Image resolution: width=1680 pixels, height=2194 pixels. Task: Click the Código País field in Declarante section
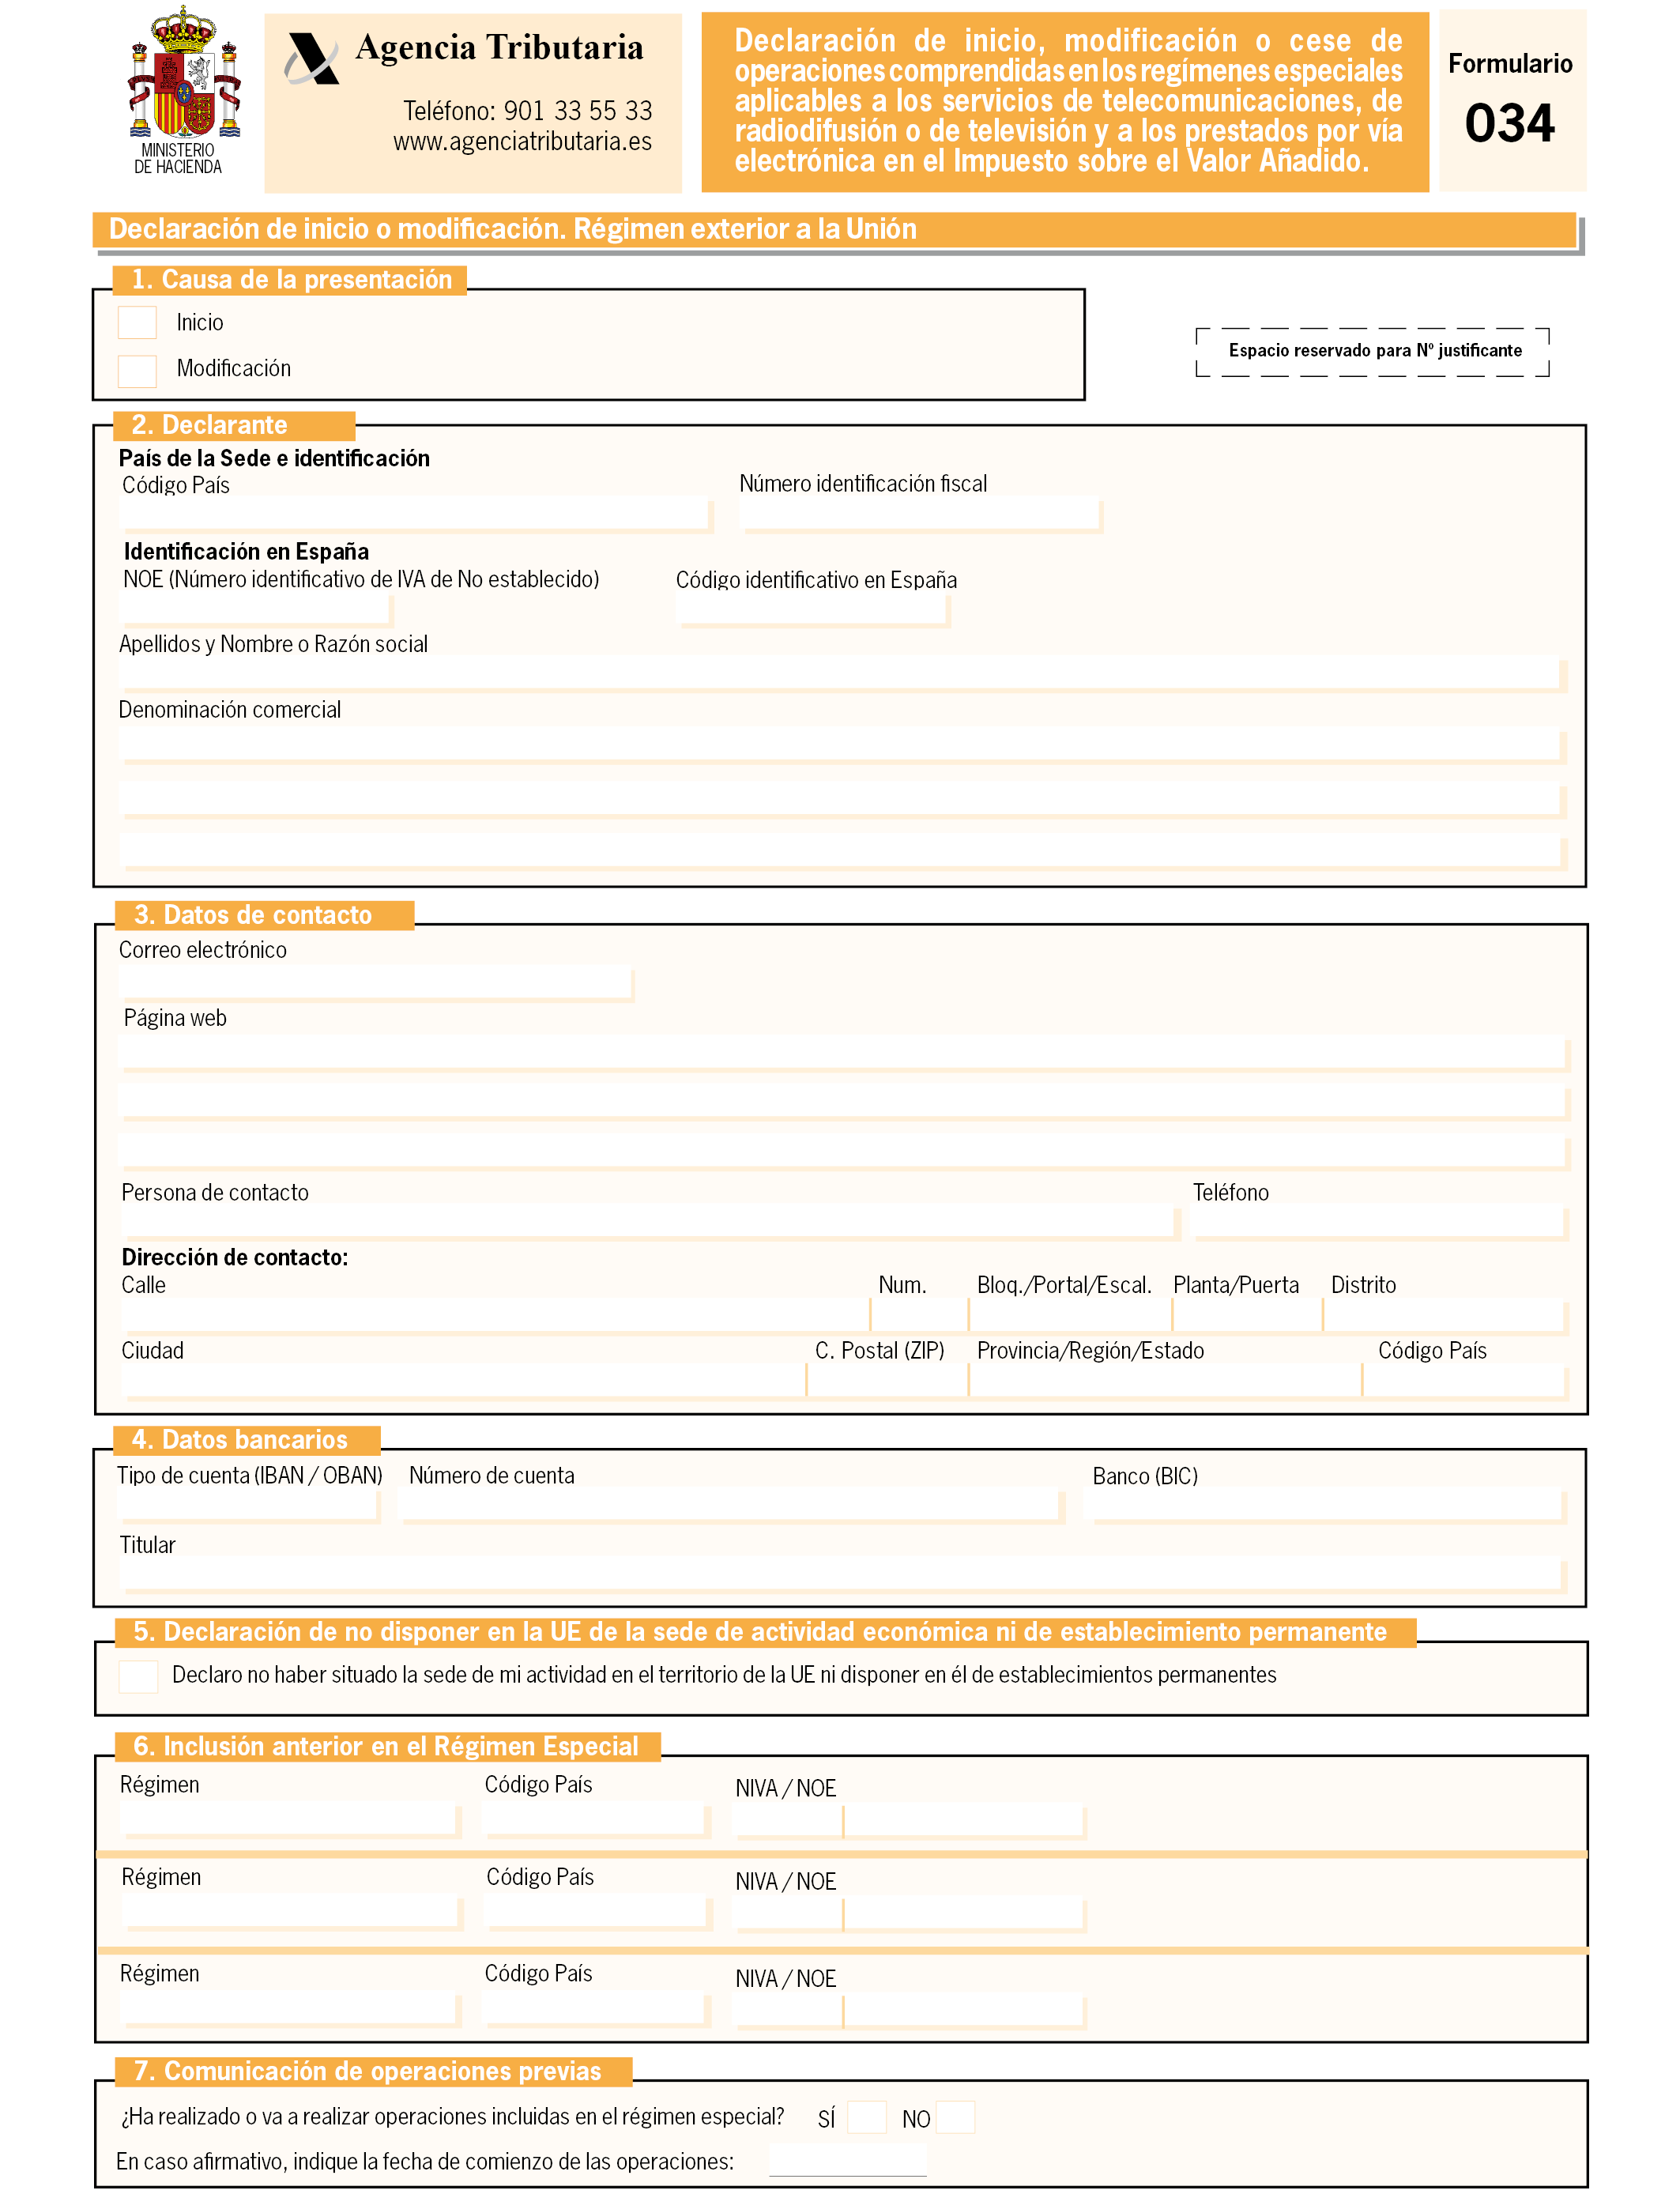click(x=415, y=514)
